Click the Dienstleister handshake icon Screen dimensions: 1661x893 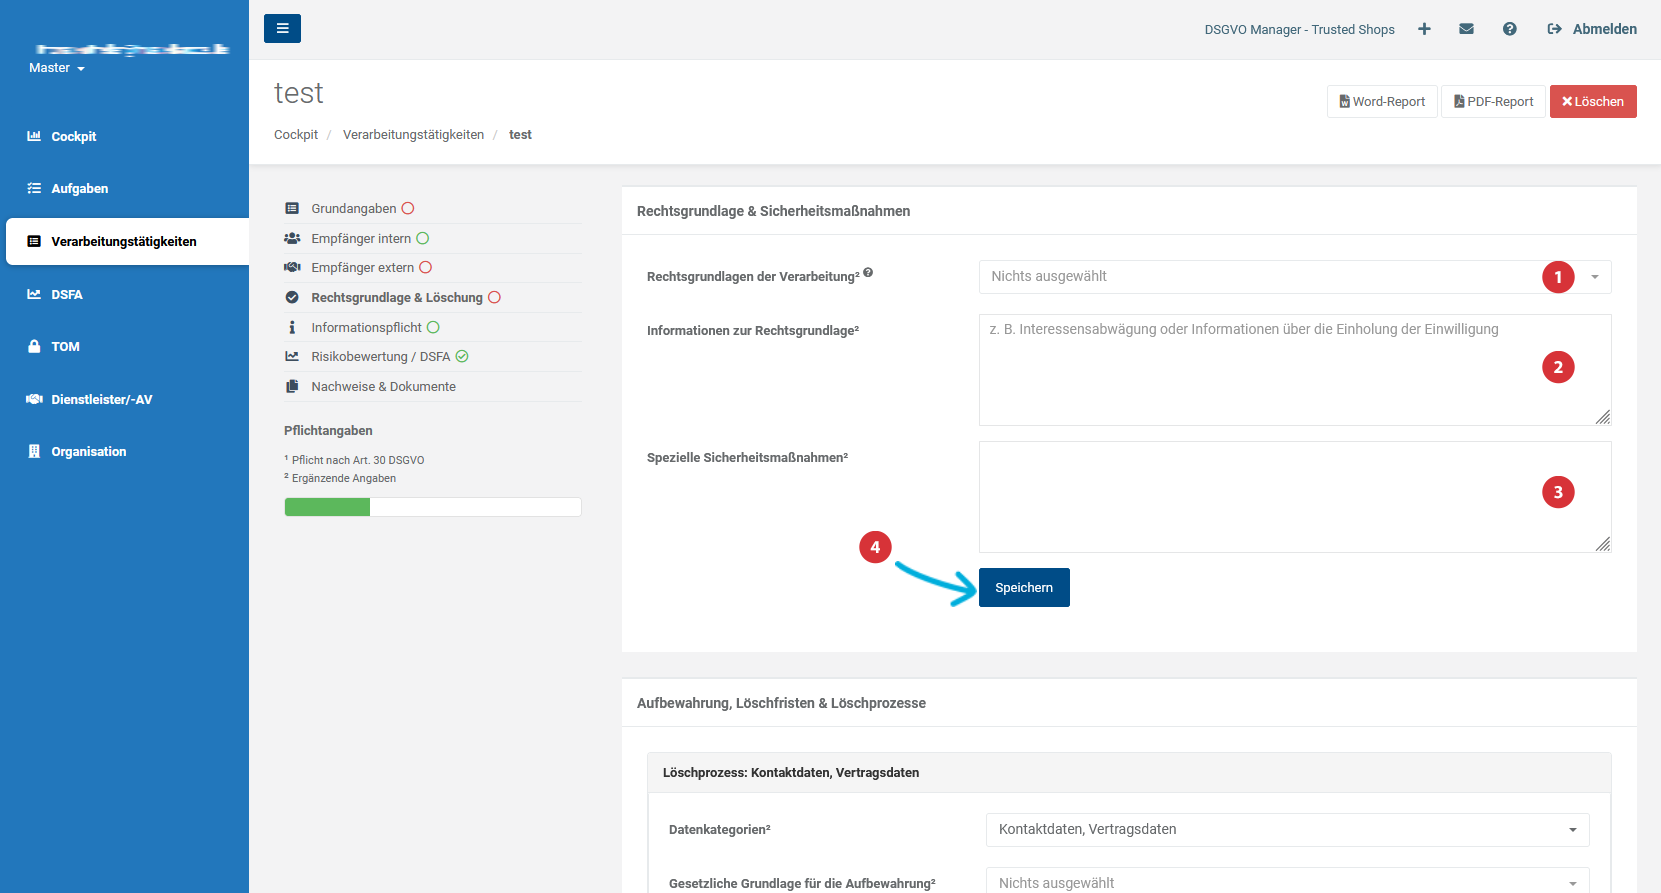point(34,399)
